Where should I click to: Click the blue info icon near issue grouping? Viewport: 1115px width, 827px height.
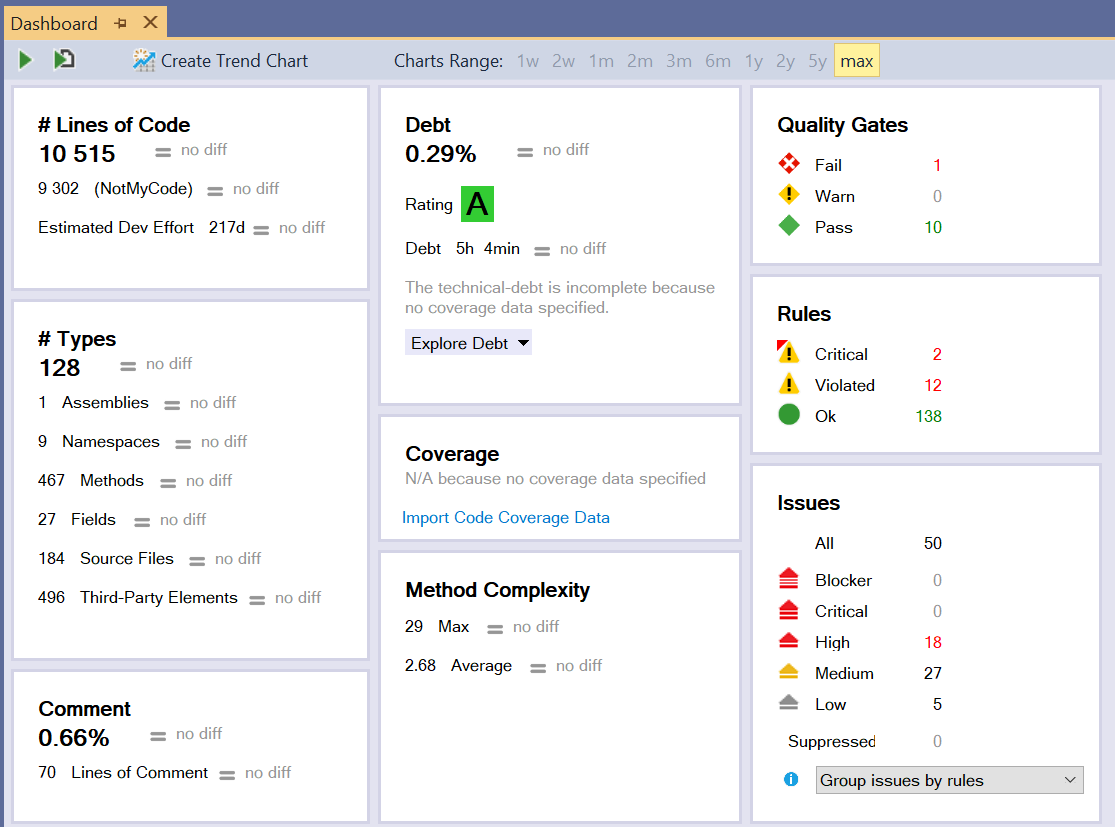789,779
